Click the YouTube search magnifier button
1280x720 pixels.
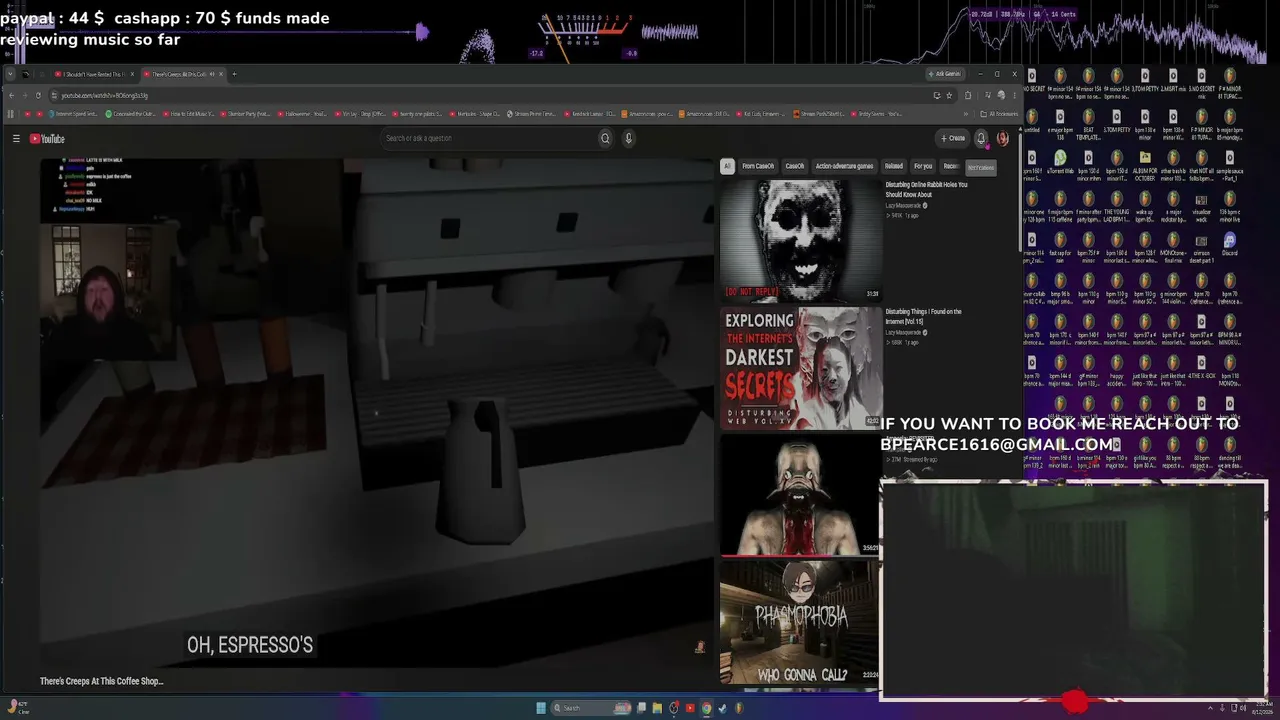(x=605, y=138)
